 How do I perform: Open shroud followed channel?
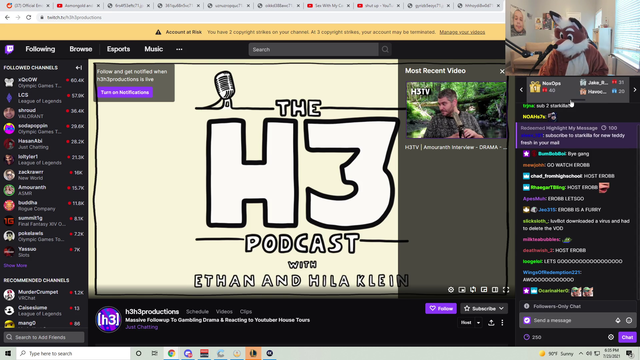click(x=44, y=113)
